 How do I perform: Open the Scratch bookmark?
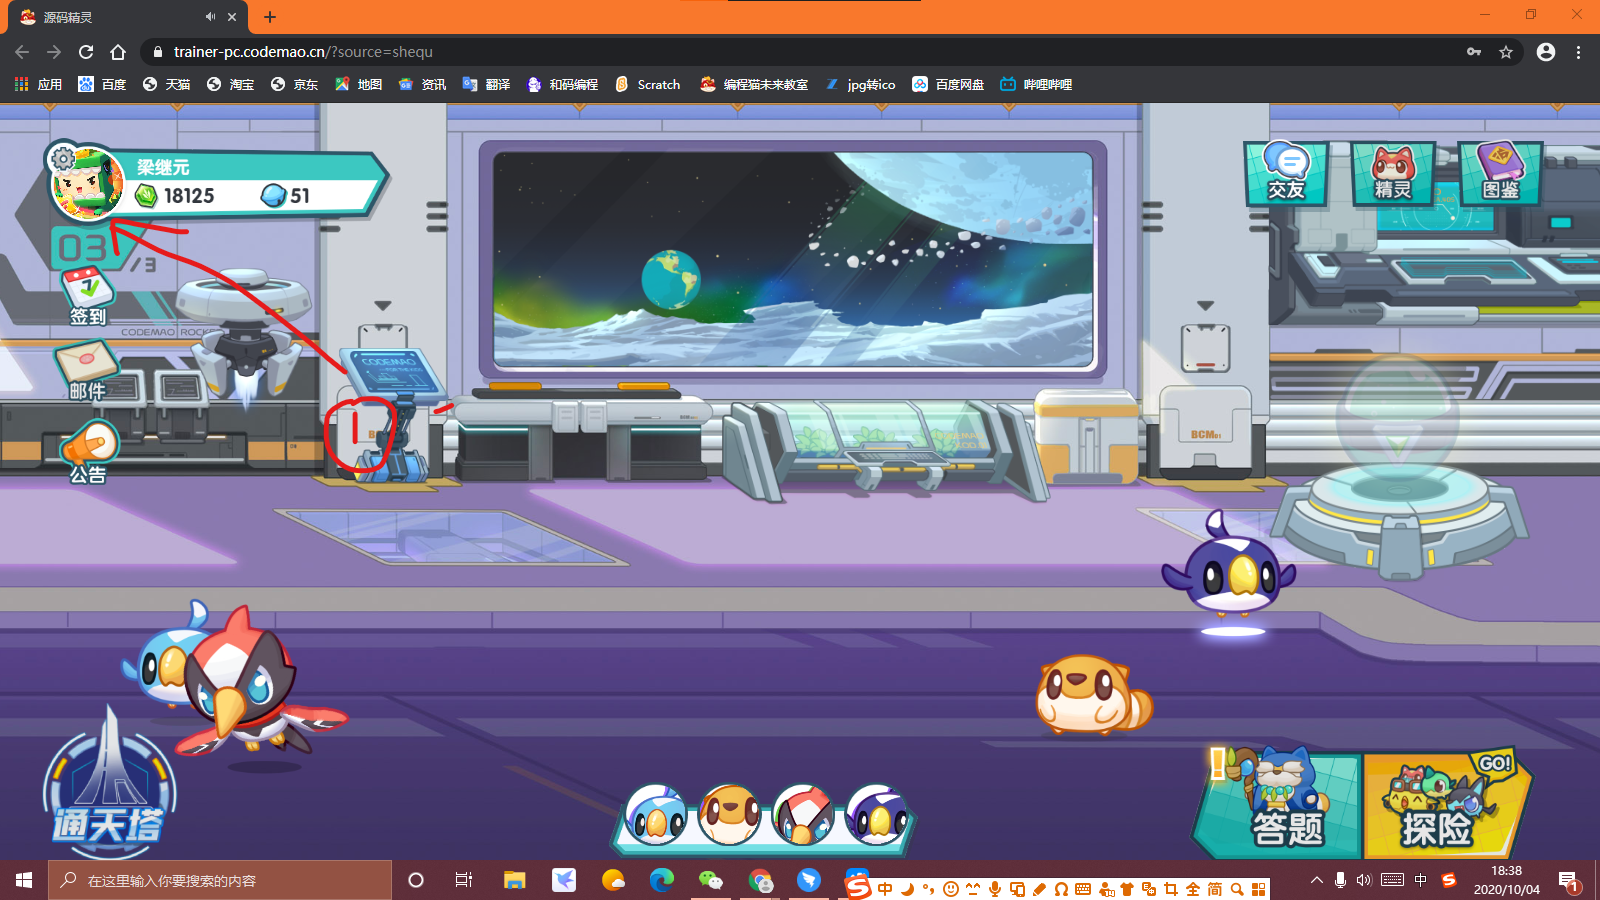point(648,85)
